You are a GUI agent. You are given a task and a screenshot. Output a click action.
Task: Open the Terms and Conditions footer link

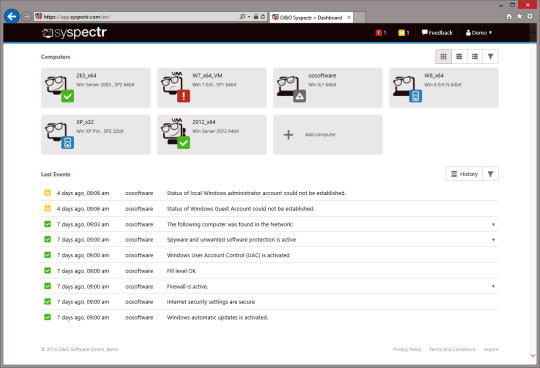[x=452, y=349]
